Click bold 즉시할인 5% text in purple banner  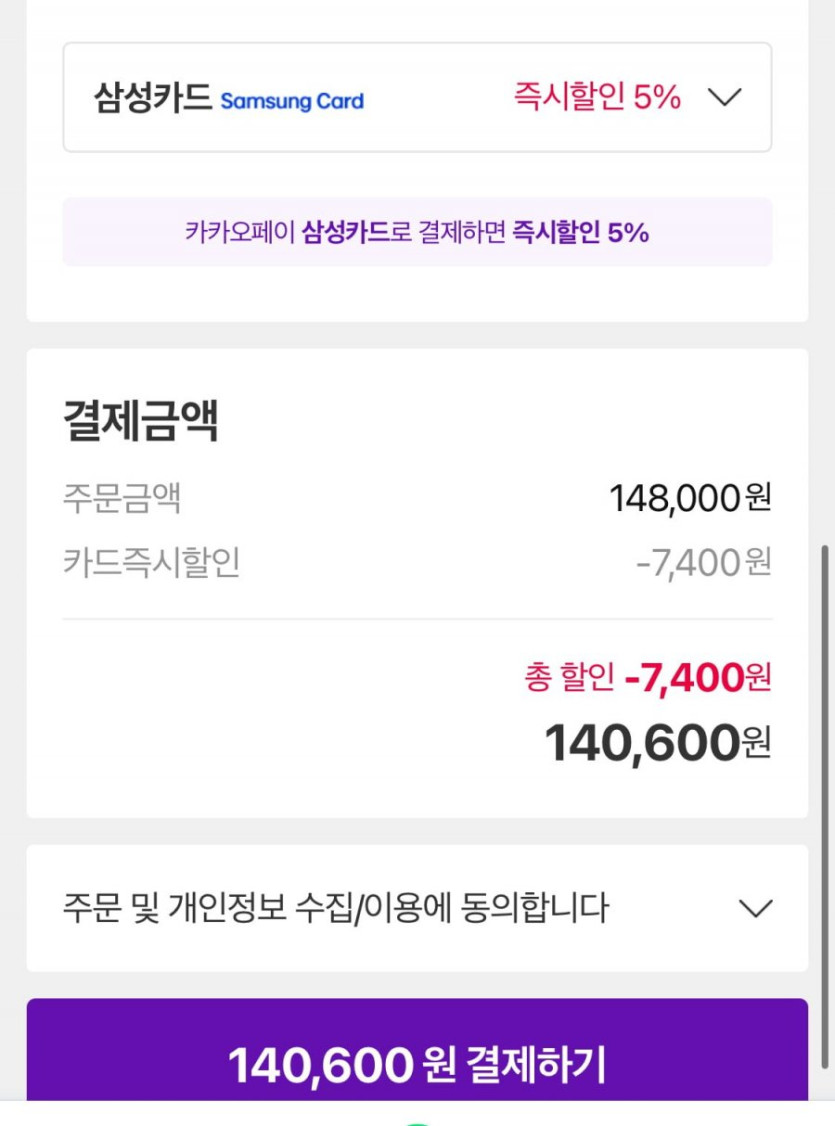581,232
